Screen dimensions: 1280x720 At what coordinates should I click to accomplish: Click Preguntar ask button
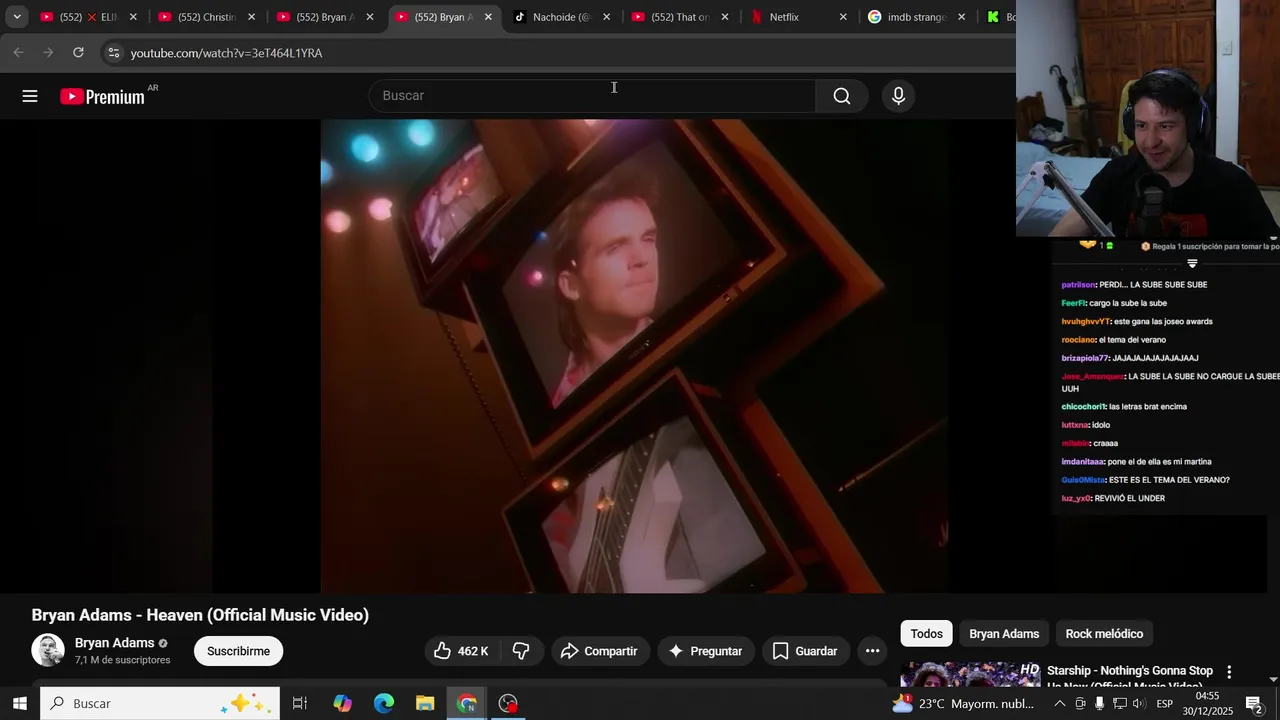click(x=705, y=651)
